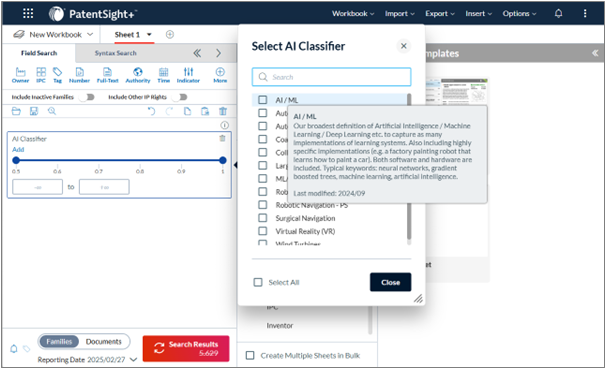Open the apps grid menu icon
Image resolution: width=606 pixels, height=370 pixels.
click(28, 14)
